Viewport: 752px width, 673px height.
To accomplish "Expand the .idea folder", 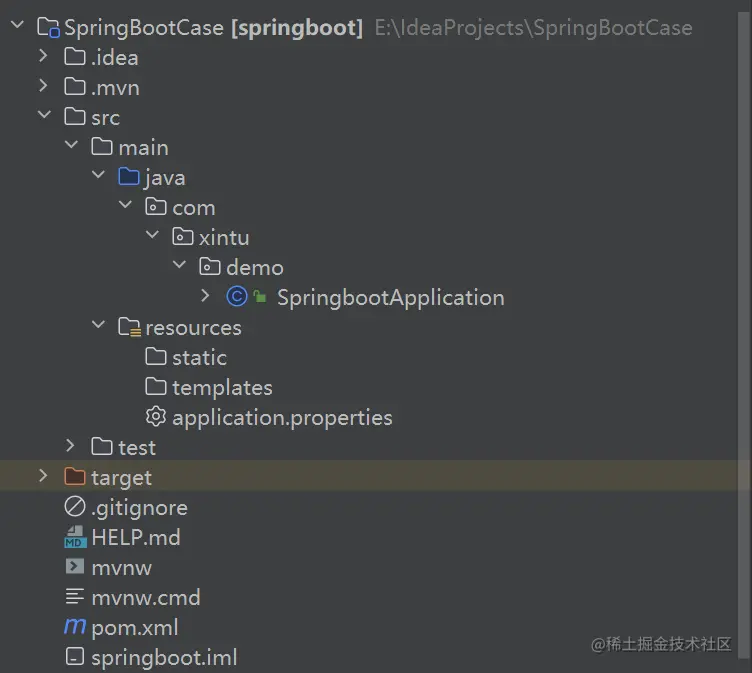I will 43,57.
